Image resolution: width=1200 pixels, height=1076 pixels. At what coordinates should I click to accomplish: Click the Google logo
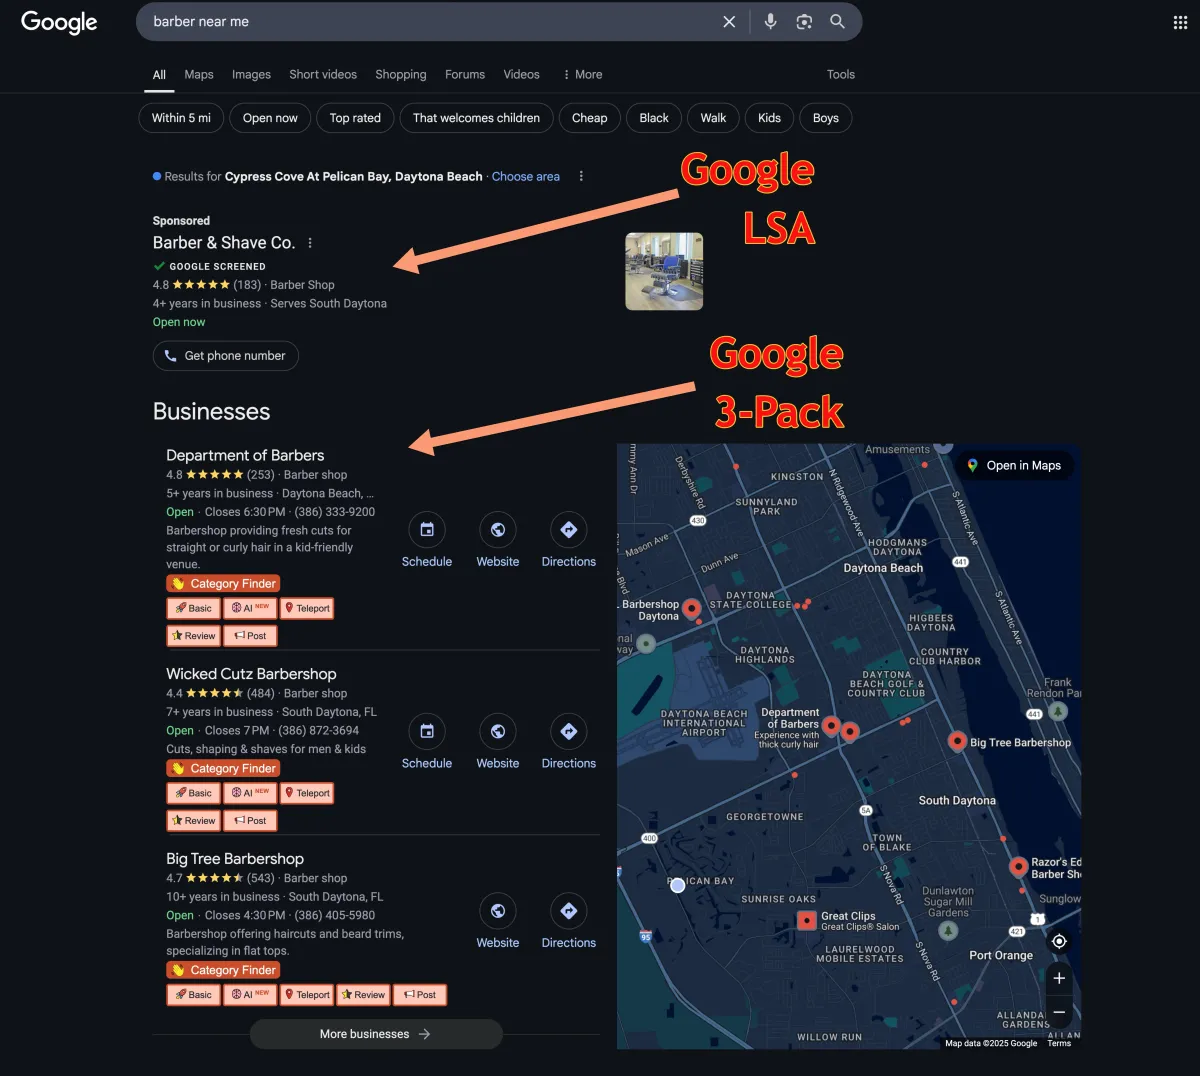pyautogui.click(x=59, y=22)
